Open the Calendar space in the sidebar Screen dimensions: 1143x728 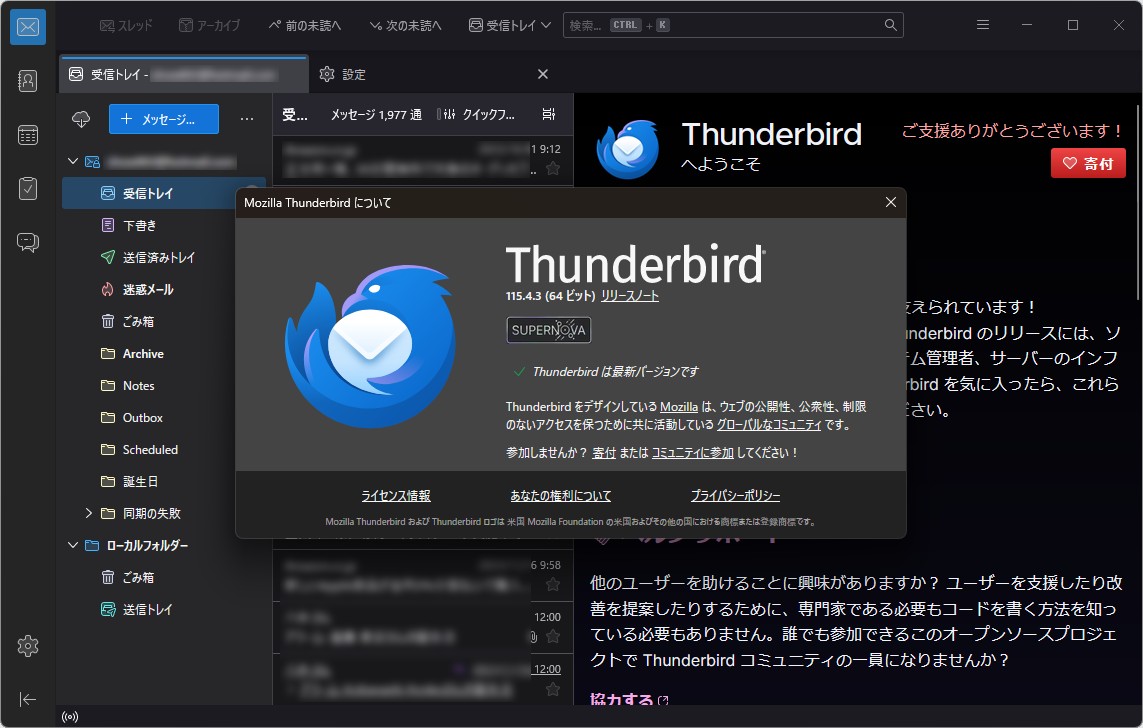coord(27,135)
